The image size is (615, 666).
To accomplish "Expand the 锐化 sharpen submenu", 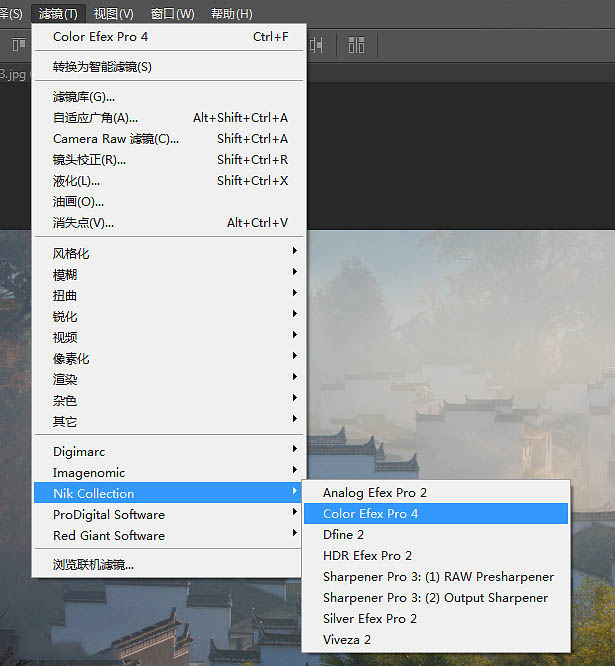I will click(65, 316).
